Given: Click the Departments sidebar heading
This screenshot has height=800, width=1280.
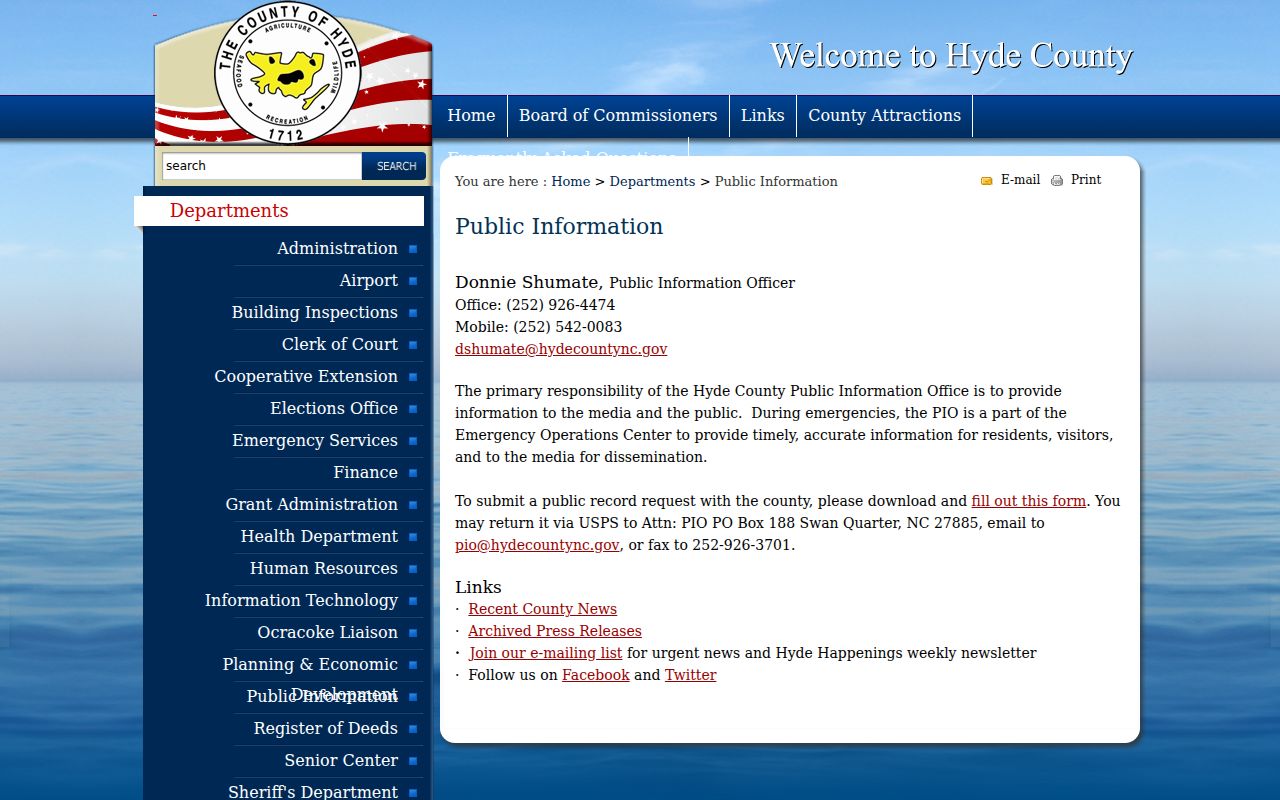Looking at the screenshot, I should point(229,210).
